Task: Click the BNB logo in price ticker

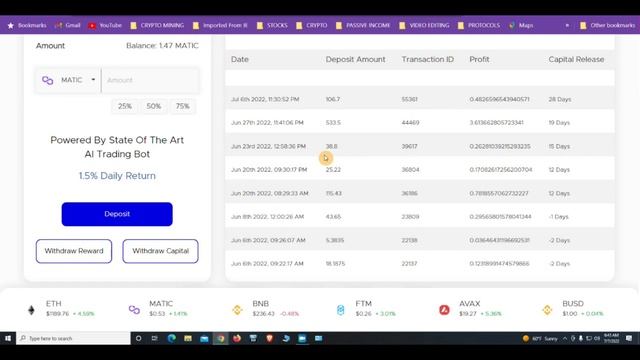Action: pos(237,310)
